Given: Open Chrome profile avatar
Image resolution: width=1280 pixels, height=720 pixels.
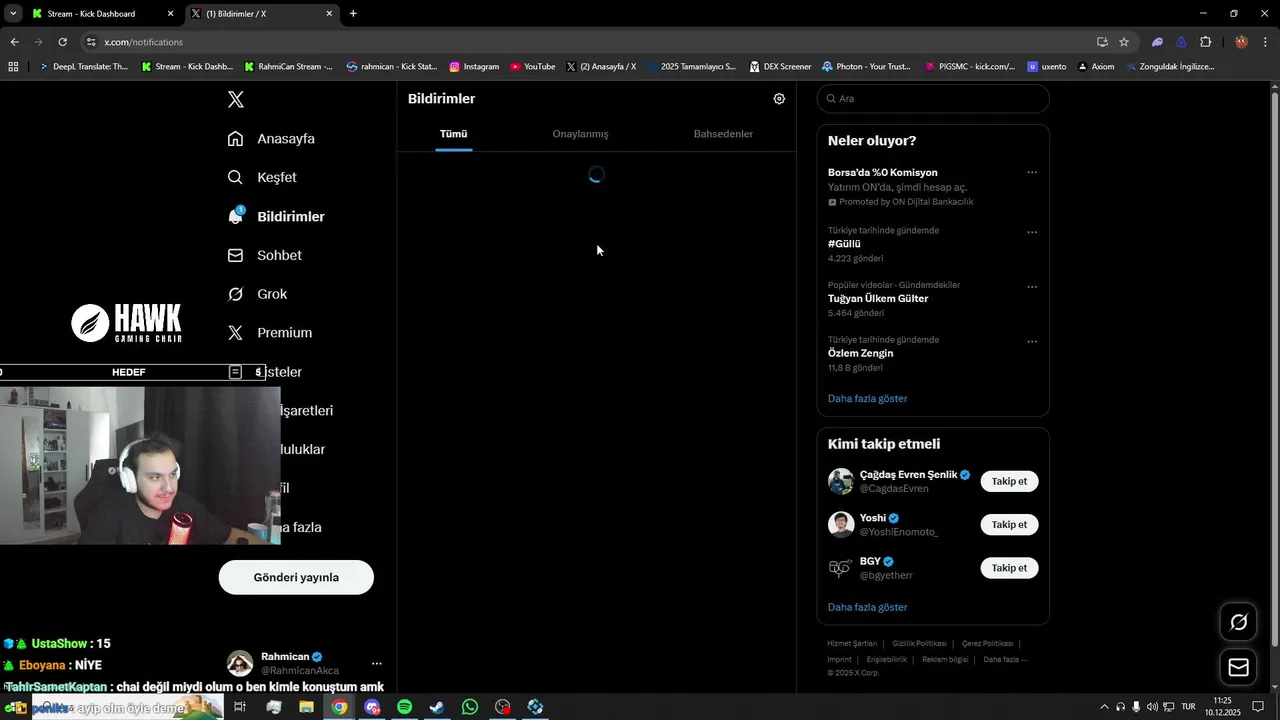Looking at the screenshot, I should point(1241,42).
